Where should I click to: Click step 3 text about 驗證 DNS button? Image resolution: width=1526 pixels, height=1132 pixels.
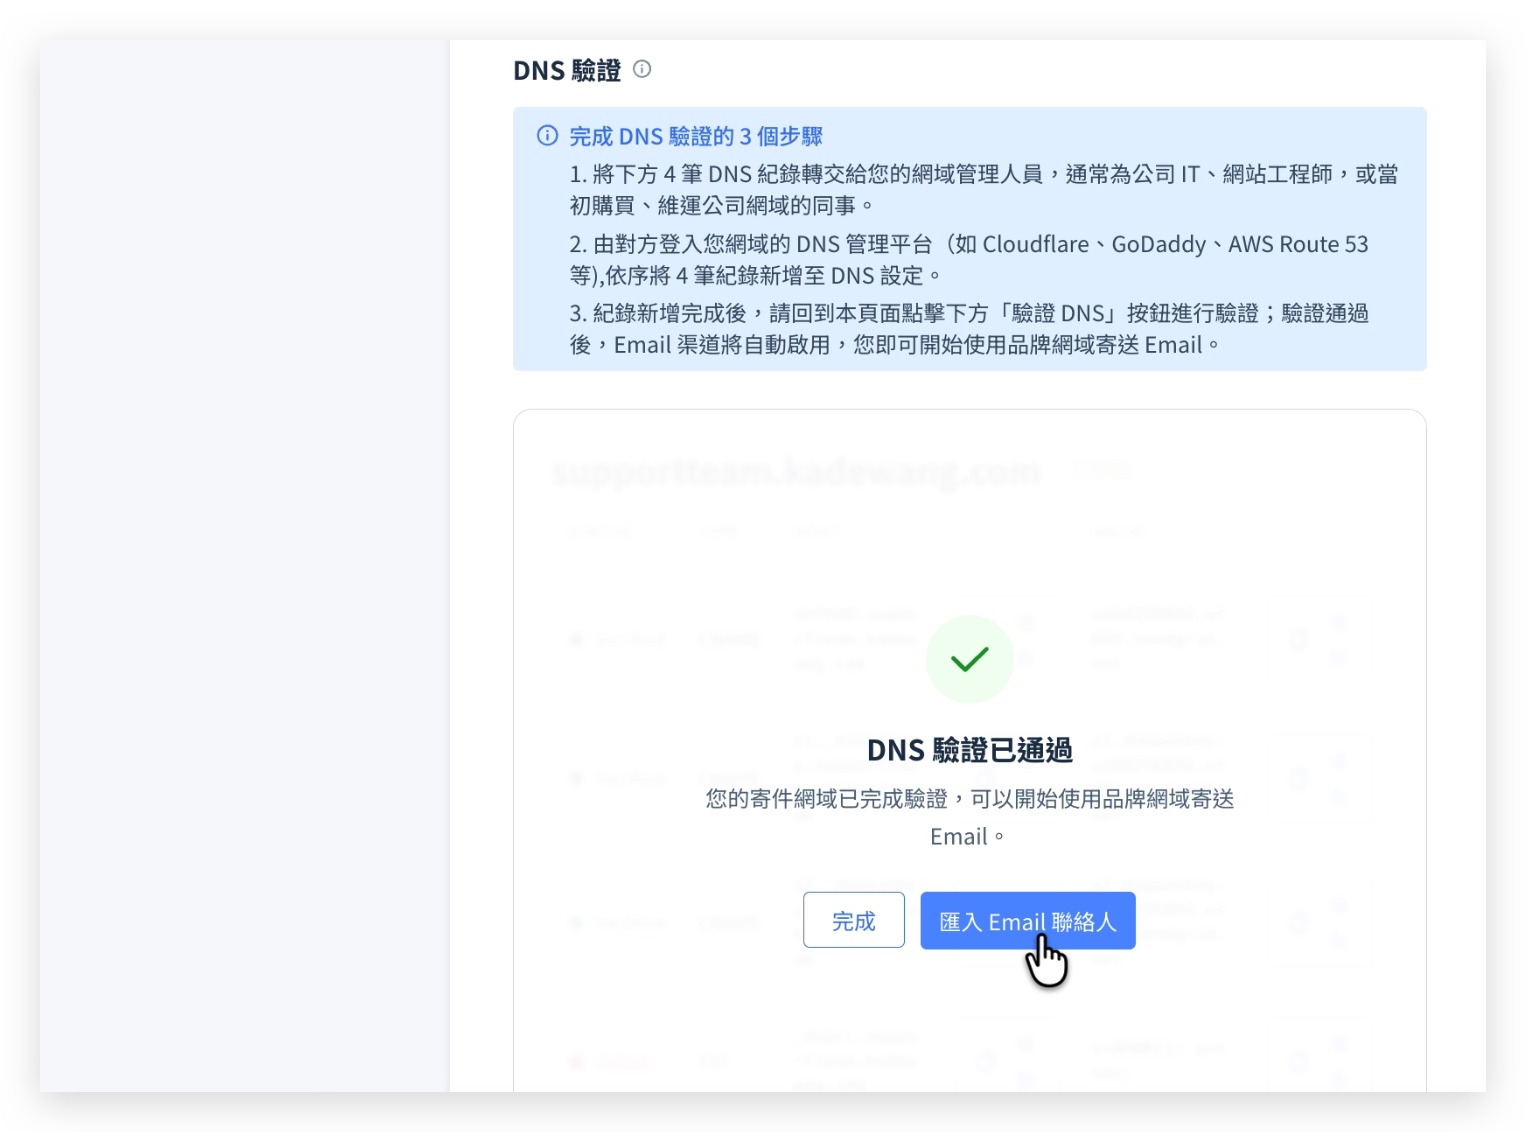968,328
